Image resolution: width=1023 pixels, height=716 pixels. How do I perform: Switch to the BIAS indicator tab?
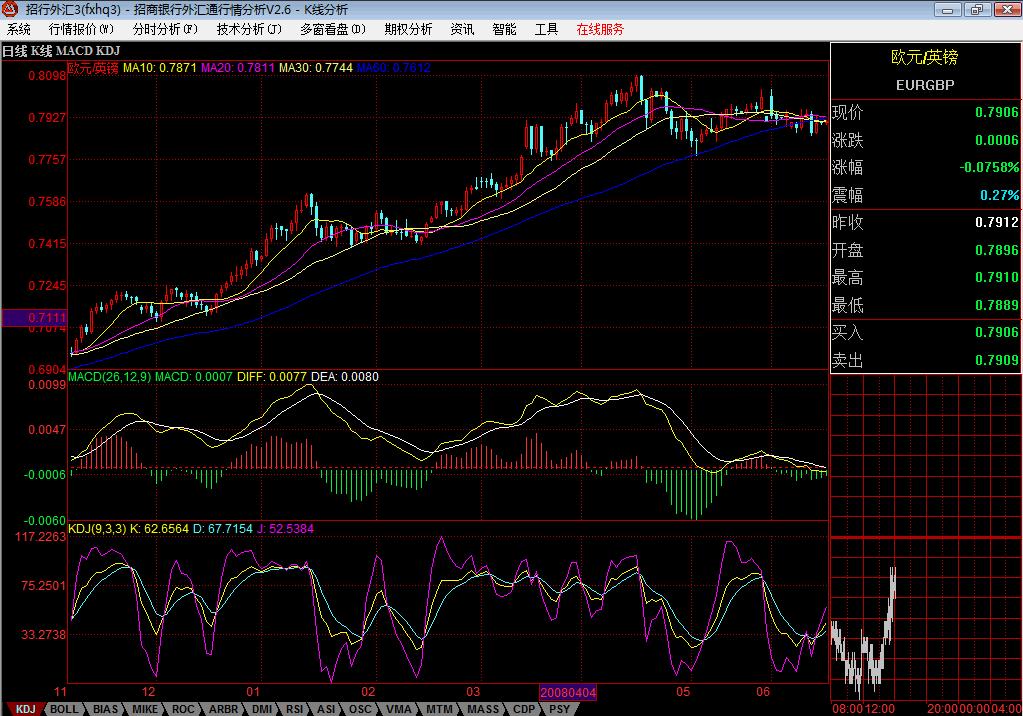click(x=105, y=709)
